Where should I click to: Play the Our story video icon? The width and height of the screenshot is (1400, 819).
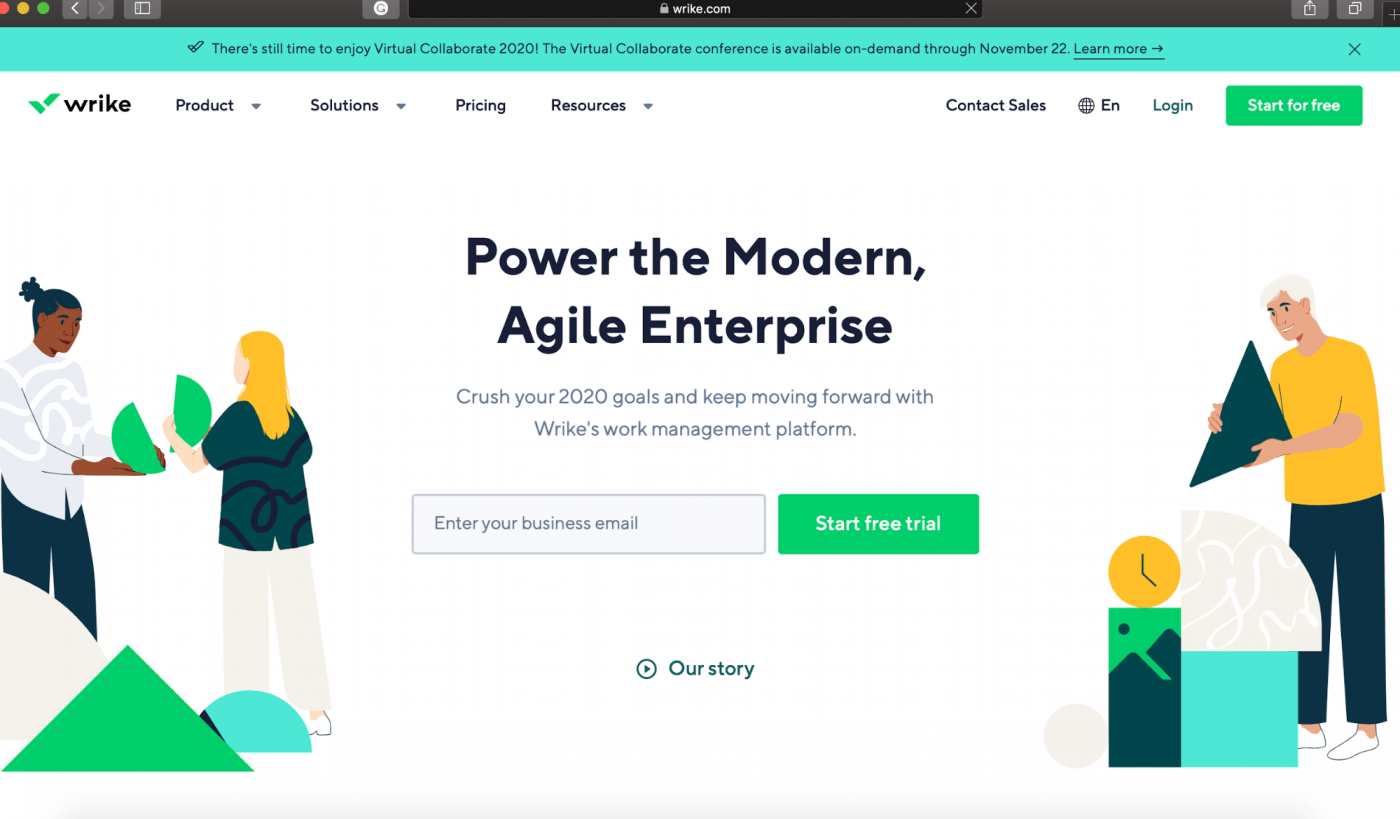point(646,669)
